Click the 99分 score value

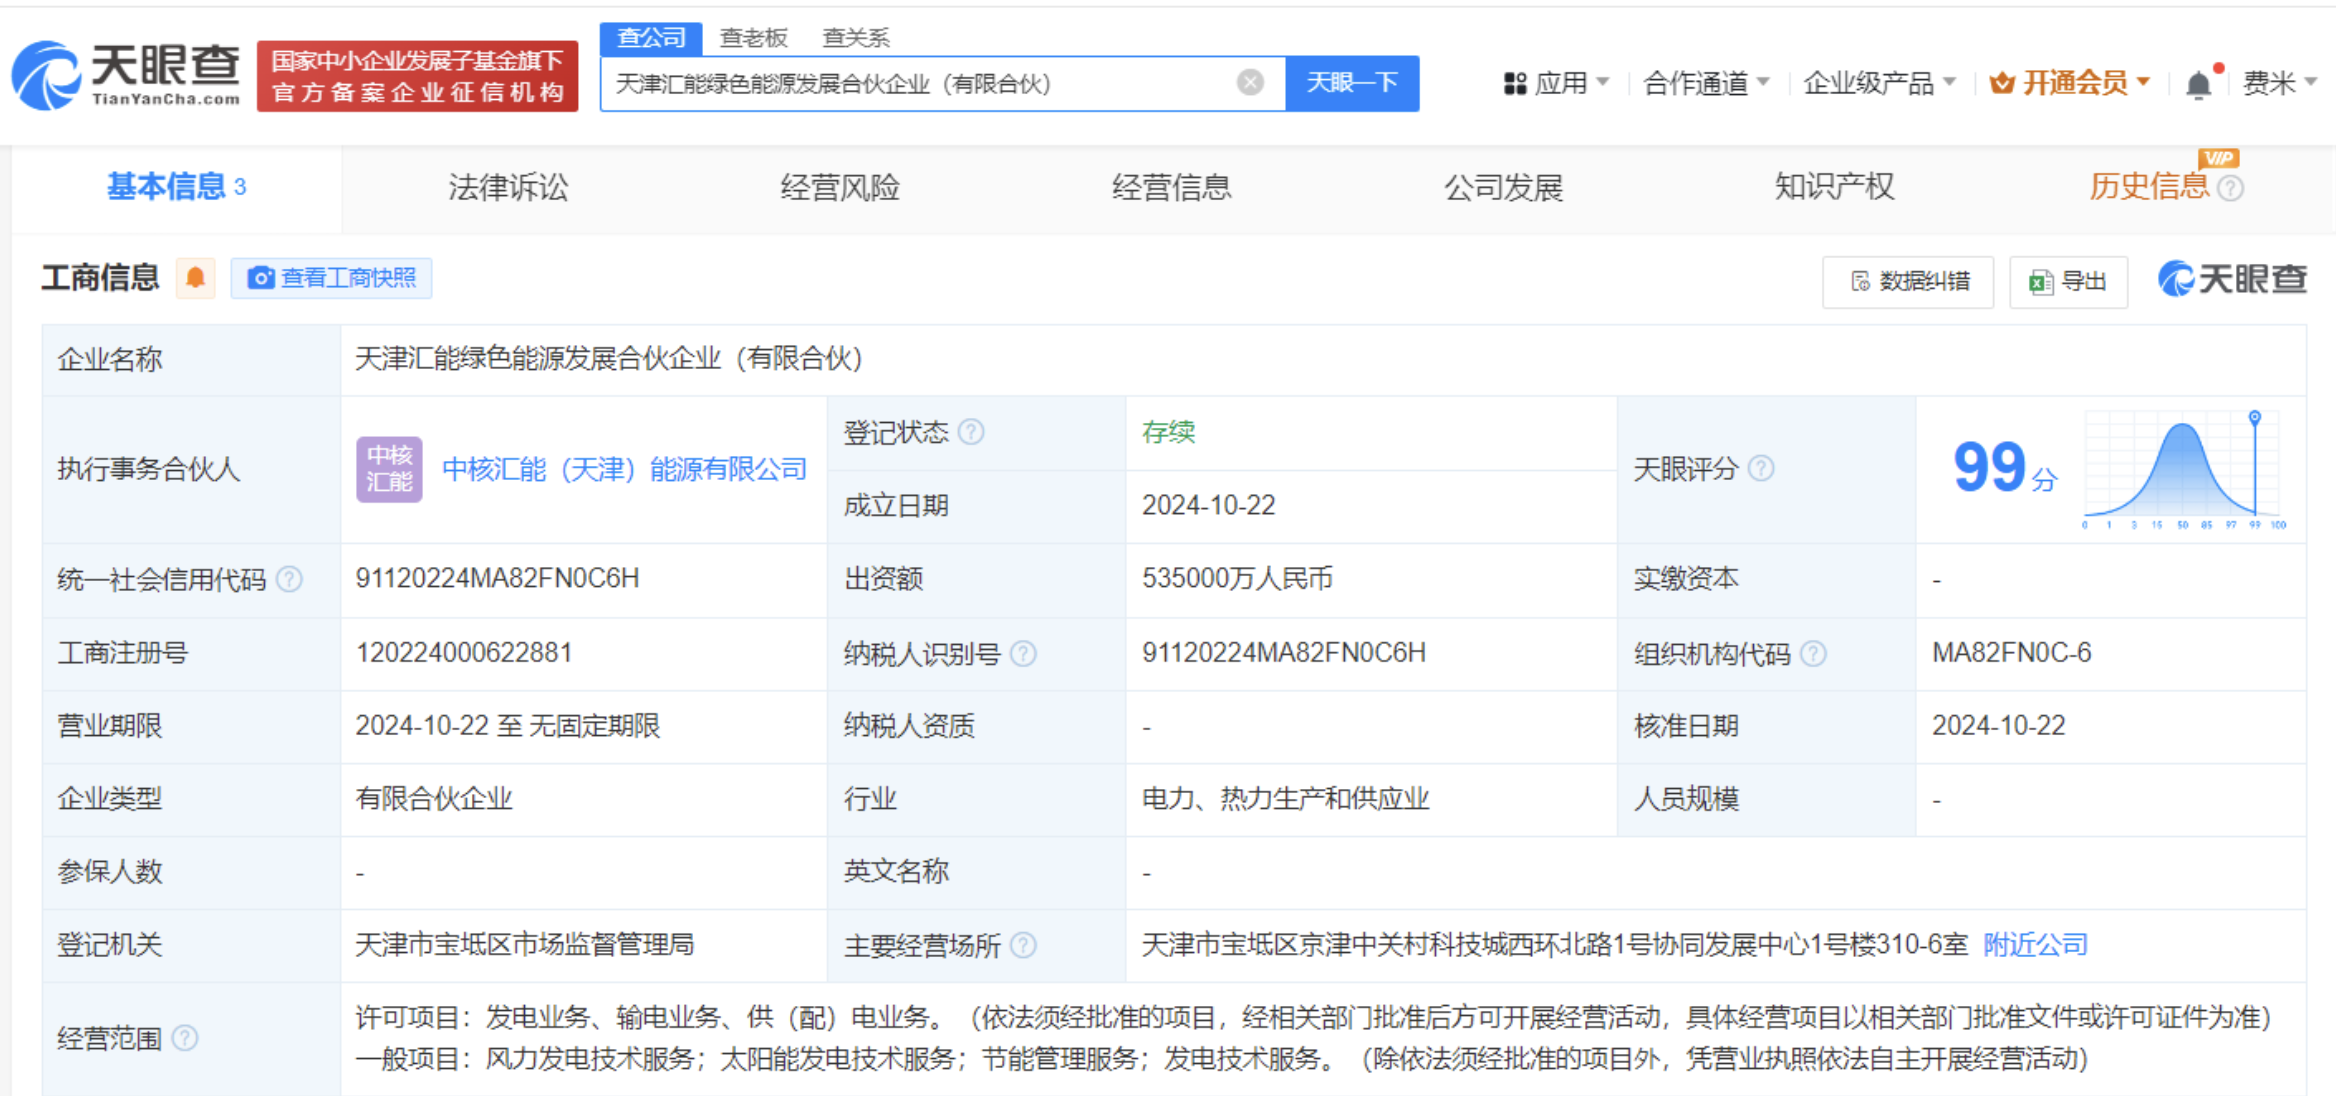(2004, 468)
